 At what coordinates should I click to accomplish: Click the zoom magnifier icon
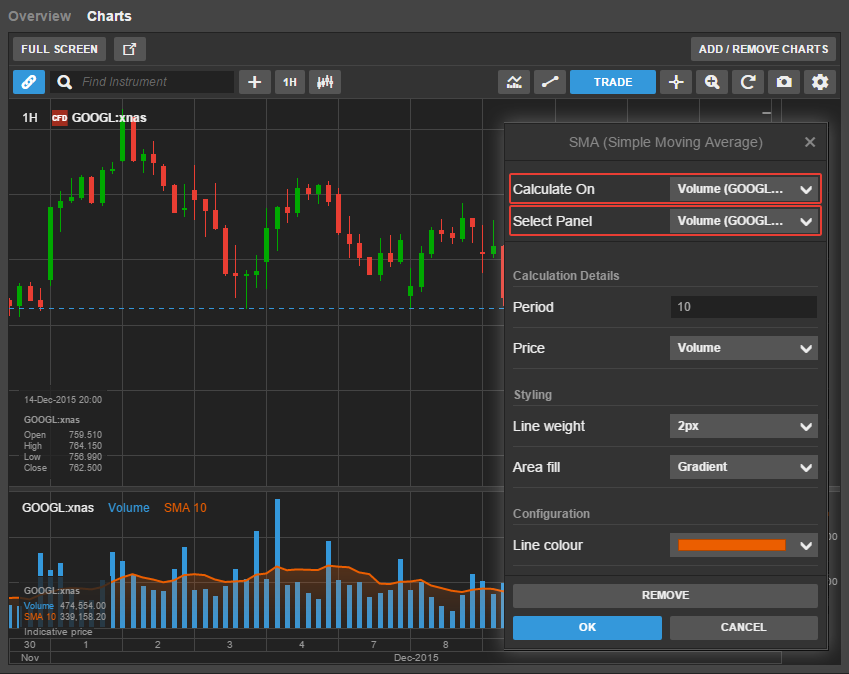[x=712, y=82]
